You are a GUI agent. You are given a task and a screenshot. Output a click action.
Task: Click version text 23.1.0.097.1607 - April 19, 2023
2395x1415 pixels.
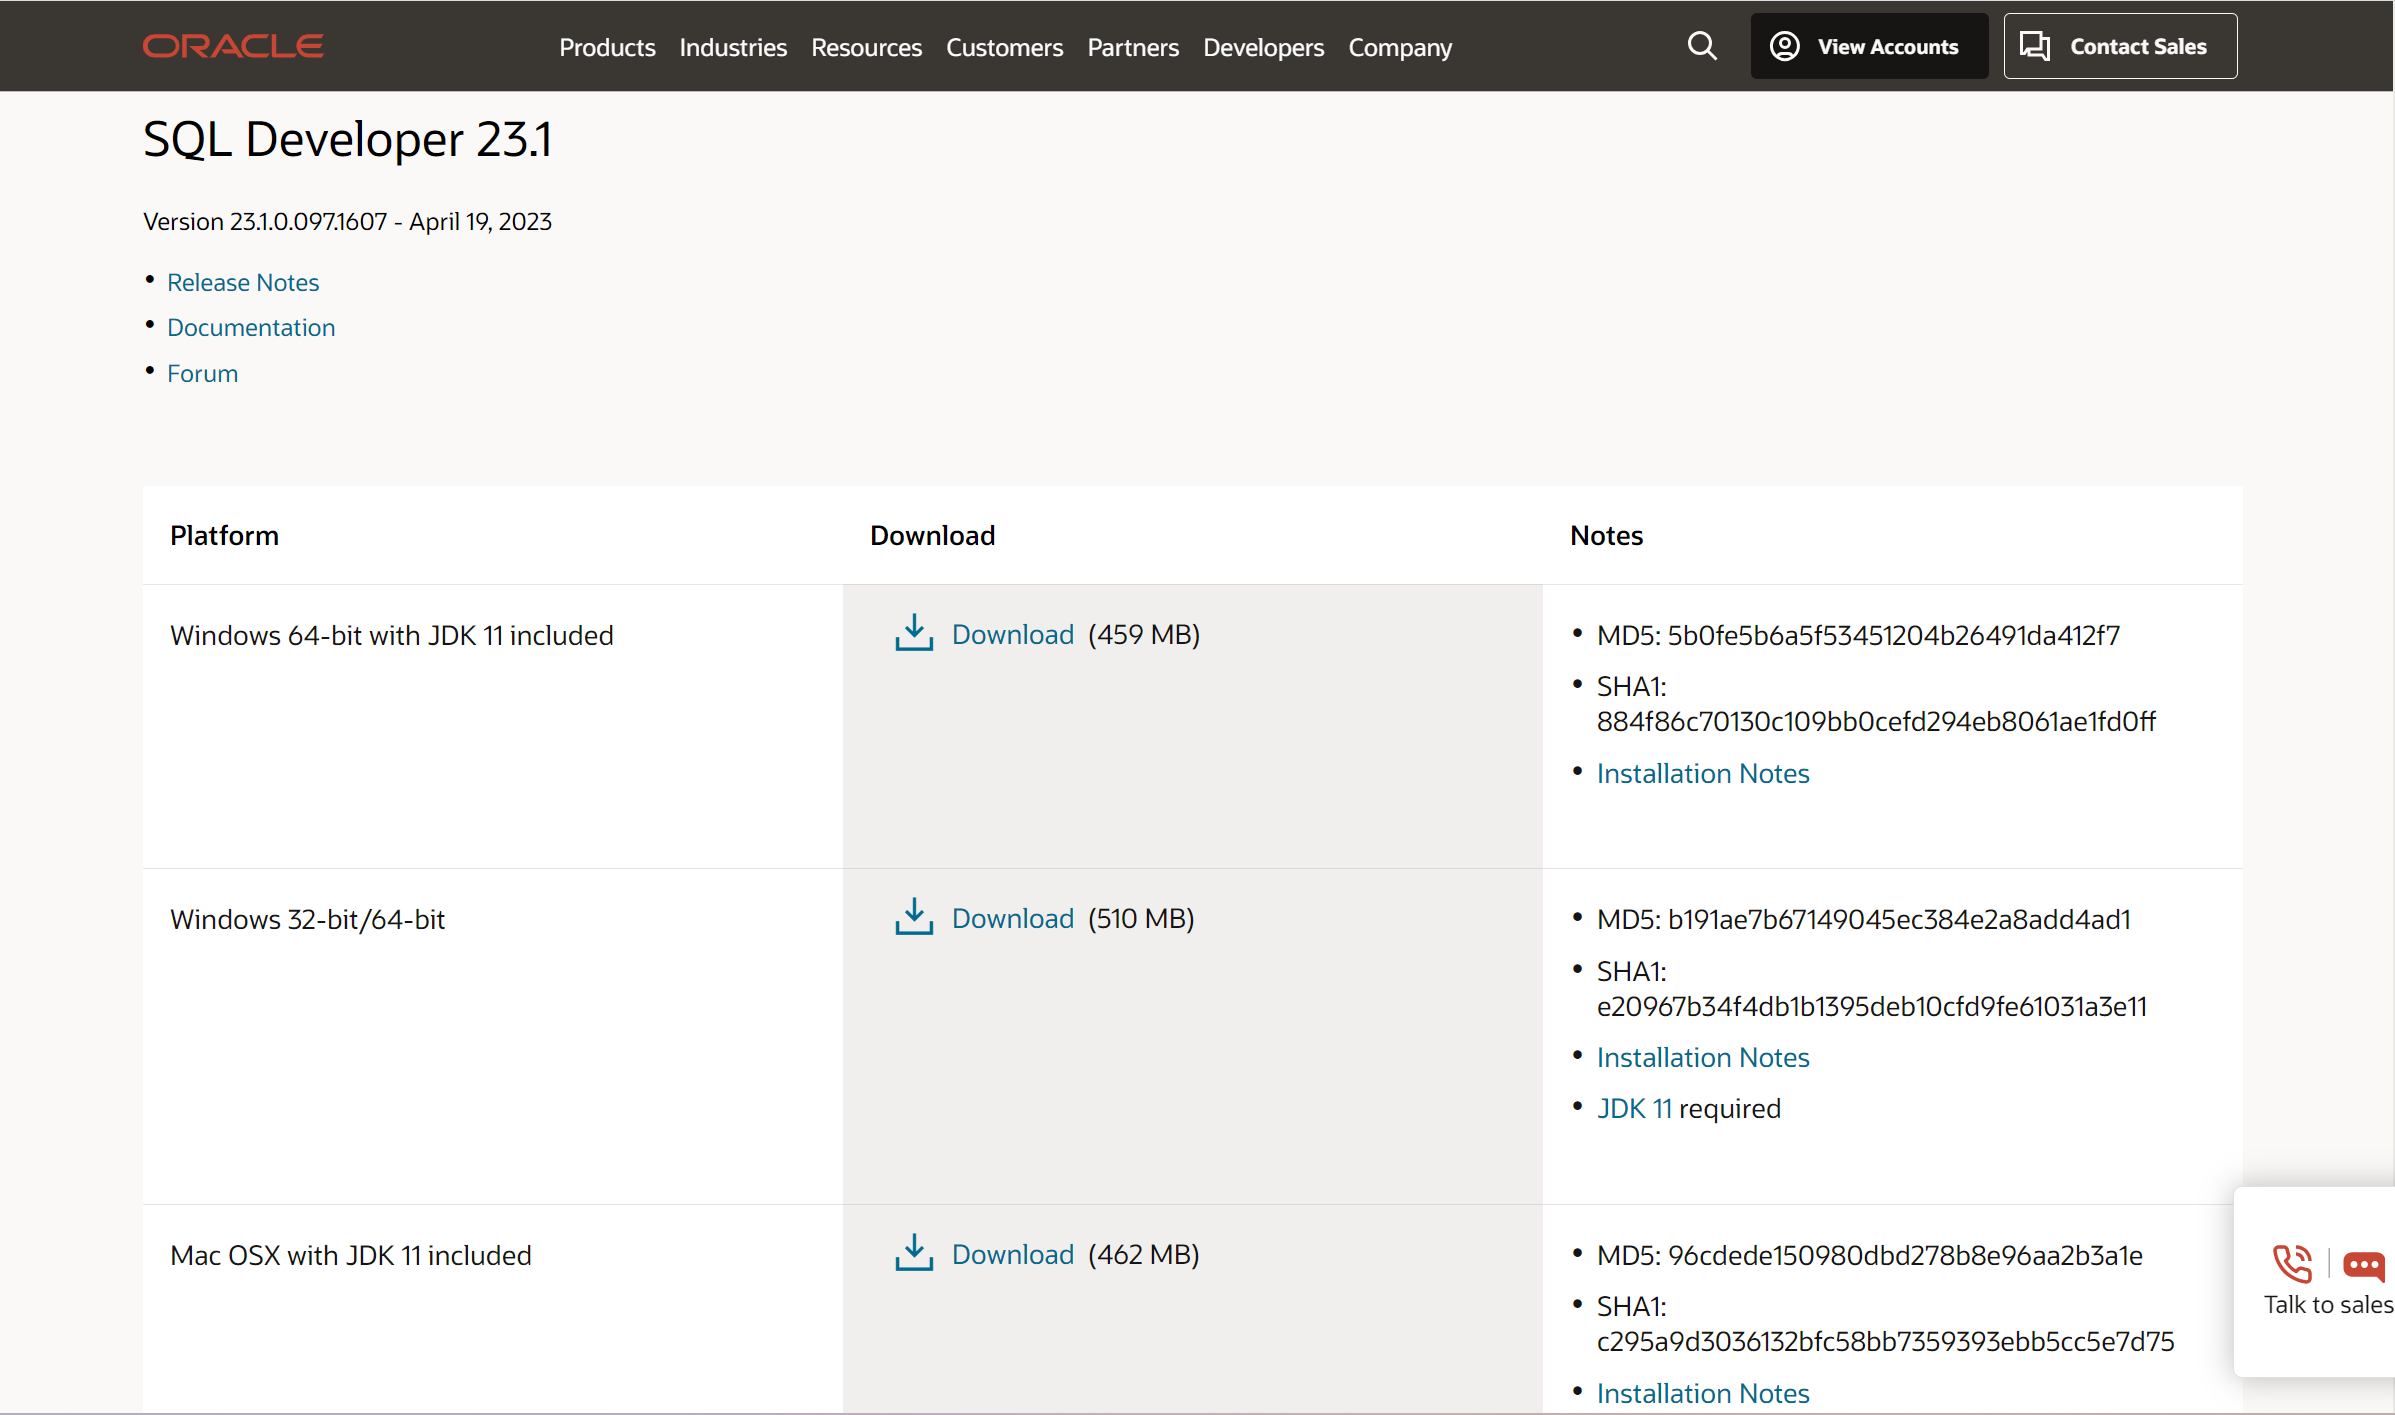point(347,221)
